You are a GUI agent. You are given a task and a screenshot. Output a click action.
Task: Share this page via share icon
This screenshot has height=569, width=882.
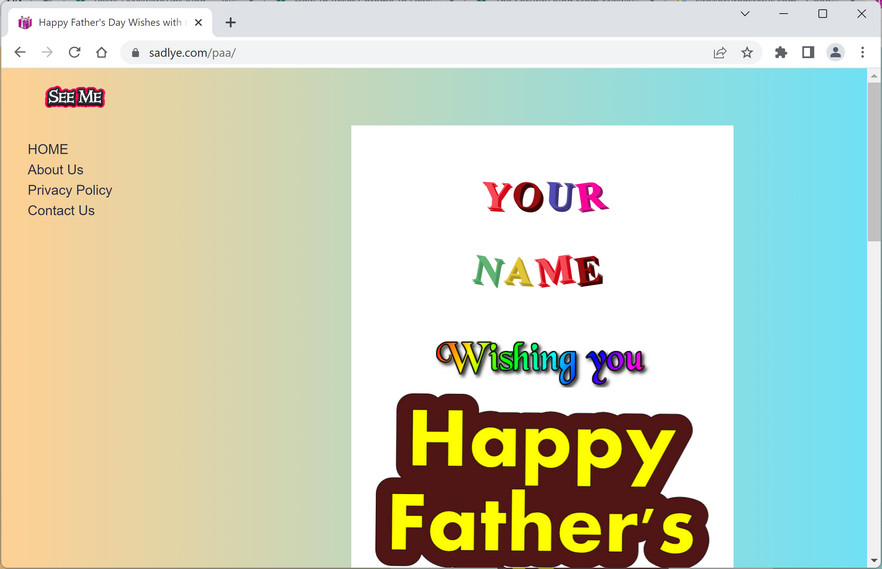(719, 52)
